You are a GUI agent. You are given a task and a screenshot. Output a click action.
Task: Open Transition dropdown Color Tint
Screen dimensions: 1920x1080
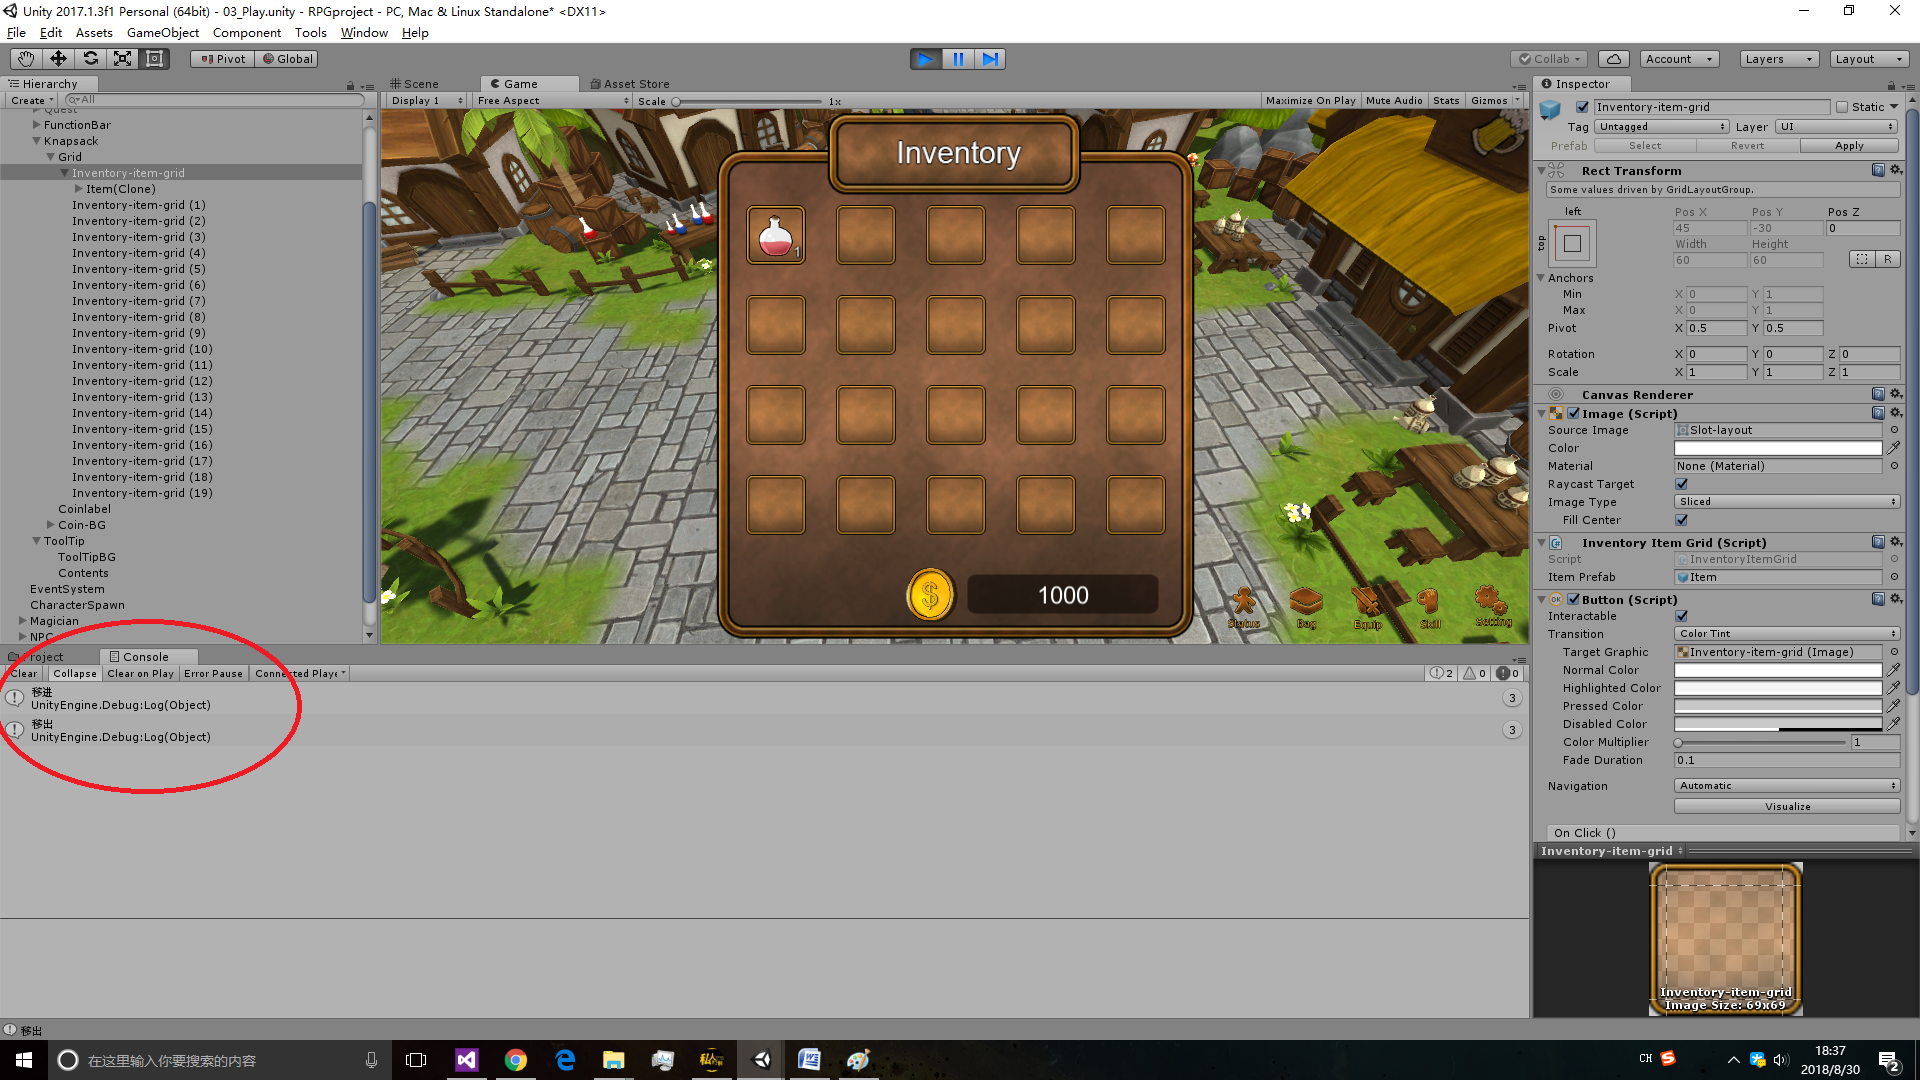point(1787,634)
